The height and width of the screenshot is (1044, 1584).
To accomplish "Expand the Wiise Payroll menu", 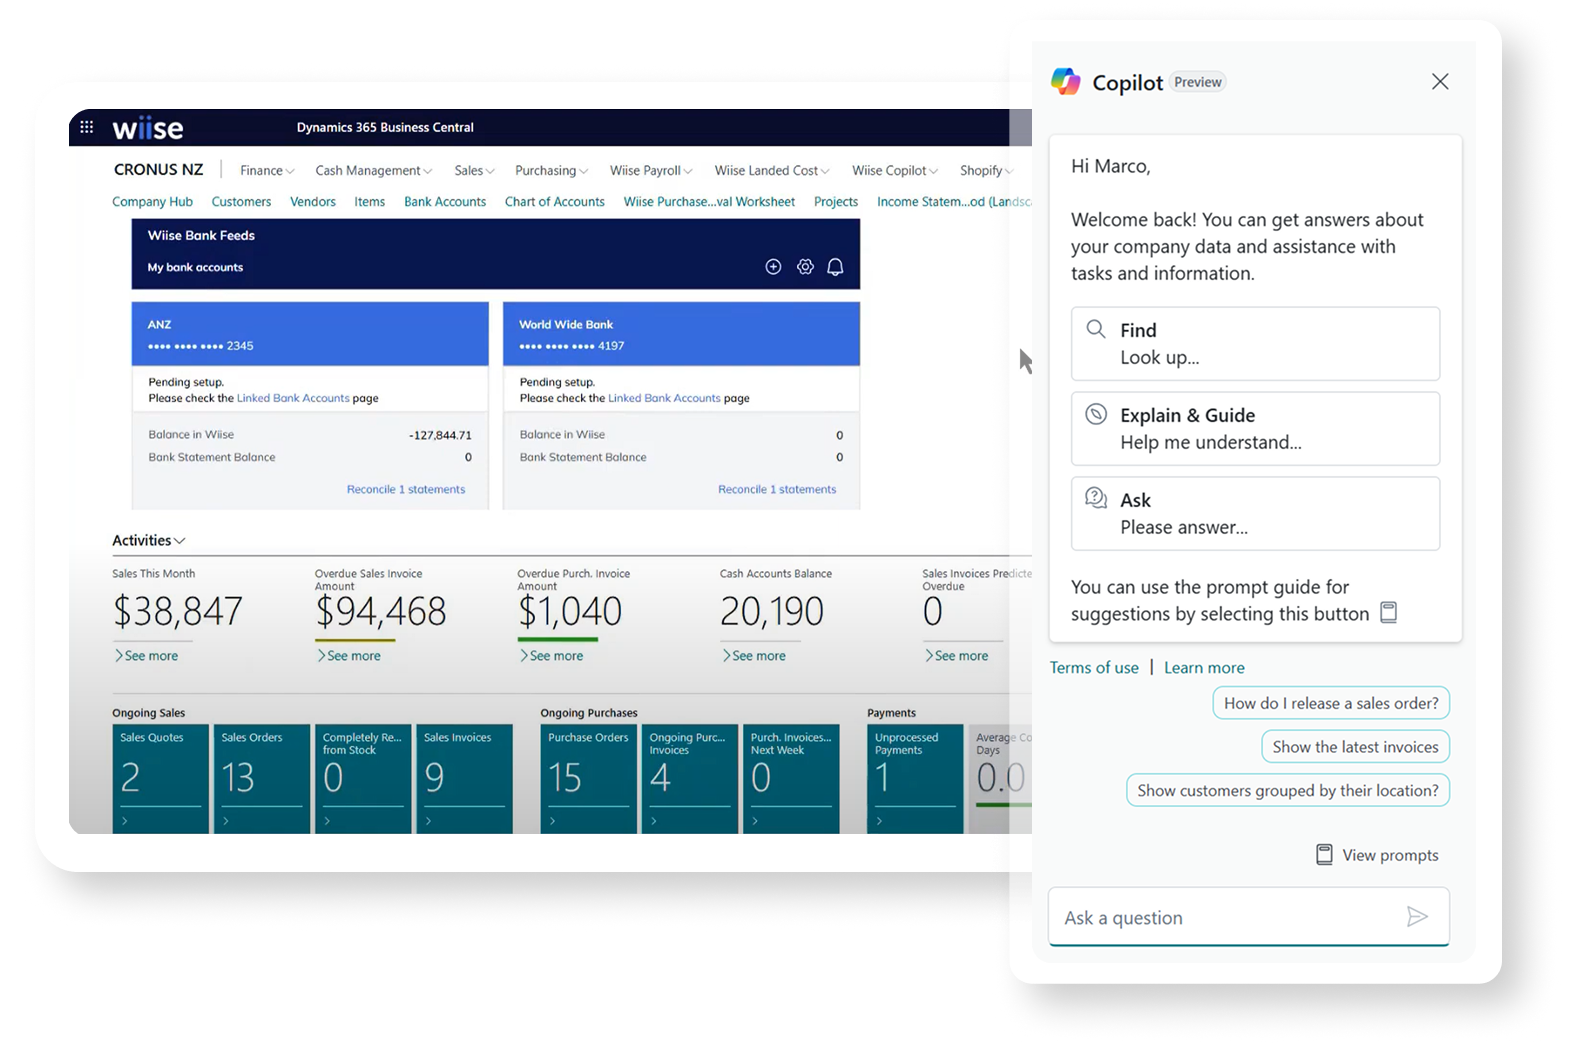I will tap(651, 171).
